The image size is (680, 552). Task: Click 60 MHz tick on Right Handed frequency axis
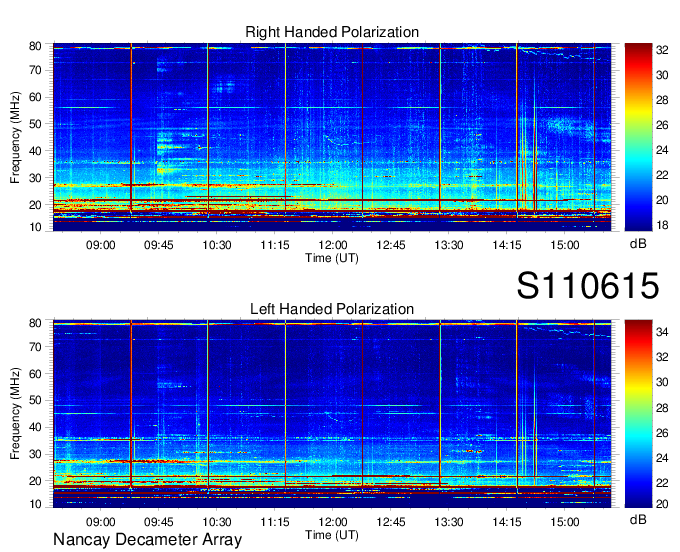tap(35, 97)
